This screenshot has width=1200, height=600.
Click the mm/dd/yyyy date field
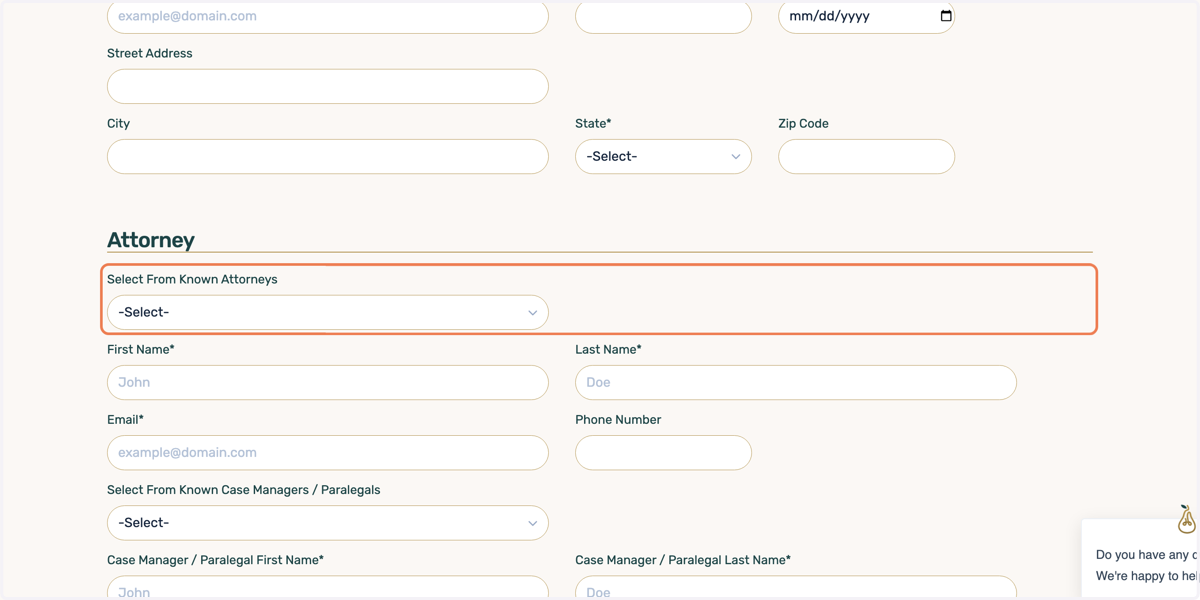866,17
